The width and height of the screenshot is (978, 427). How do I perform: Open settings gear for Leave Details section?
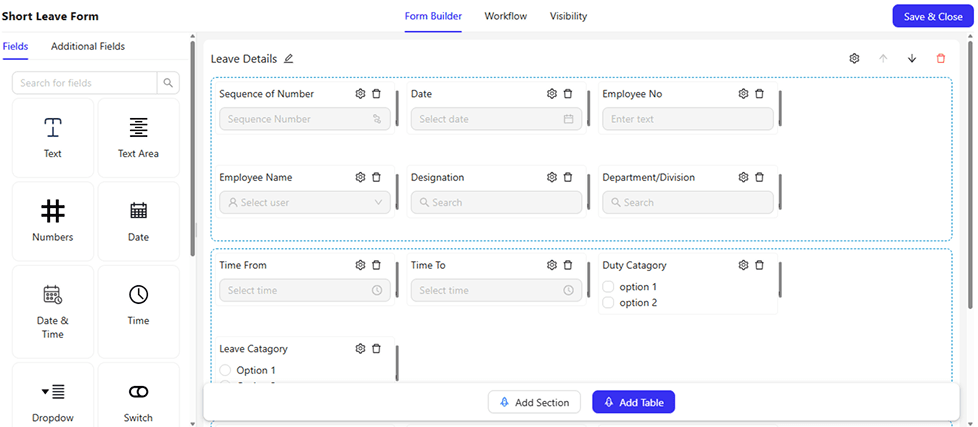(854, 59)
